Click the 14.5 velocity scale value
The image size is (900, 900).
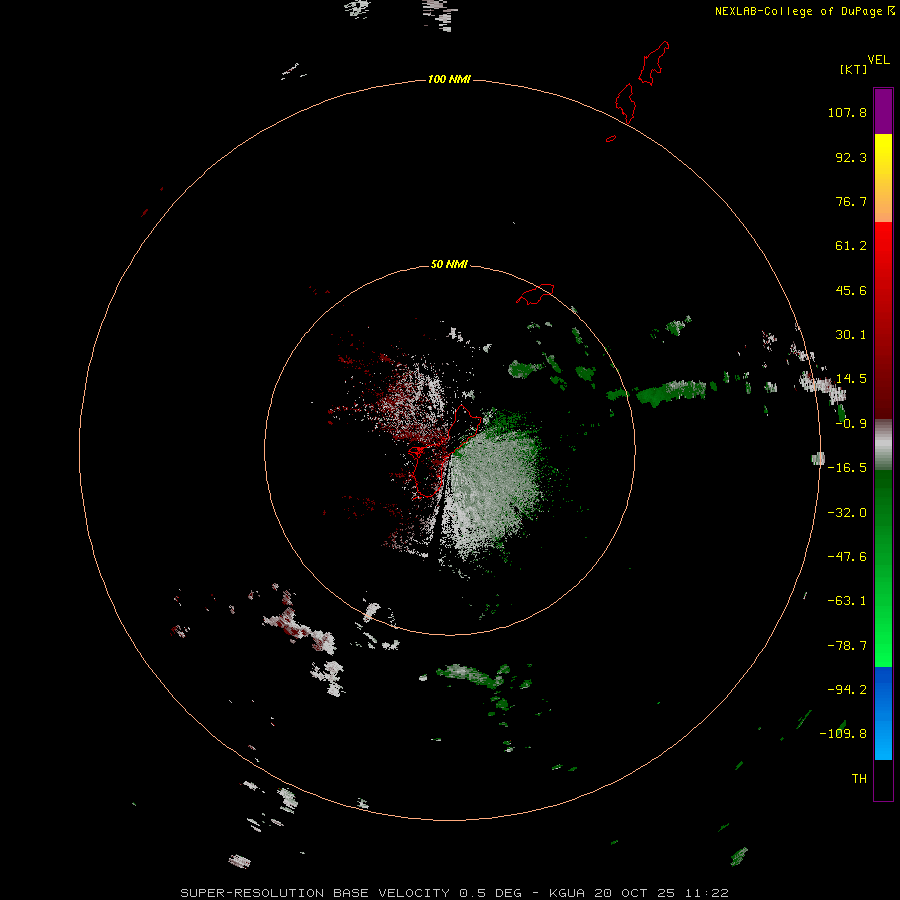tap(851, 379)
